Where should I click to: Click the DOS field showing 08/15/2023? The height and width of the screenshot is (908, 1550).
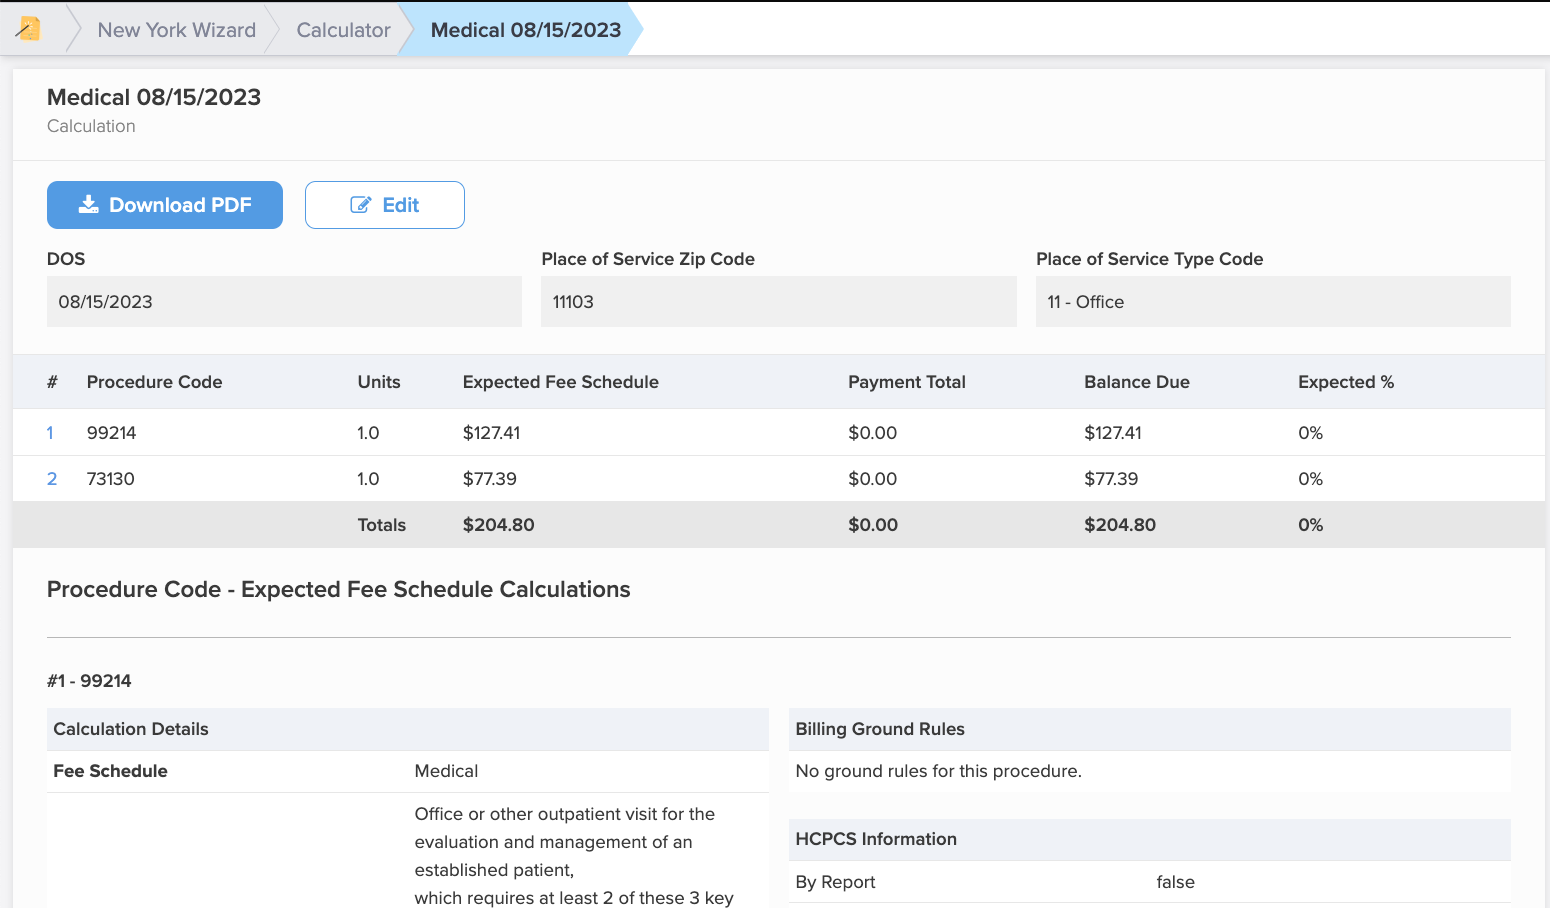click(284, 302)
